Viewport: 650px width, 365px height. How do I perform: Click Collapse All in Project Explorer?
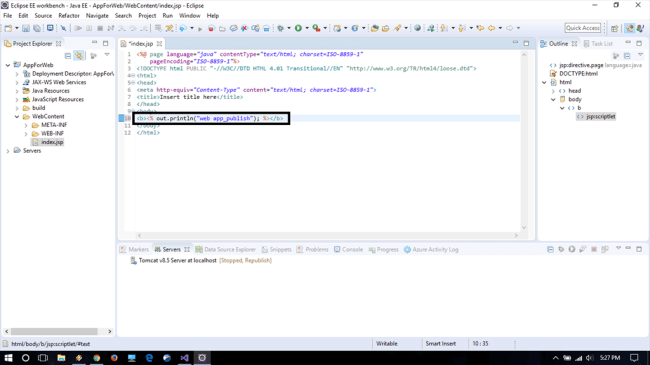pyautogui.click(x=68, y=56)
